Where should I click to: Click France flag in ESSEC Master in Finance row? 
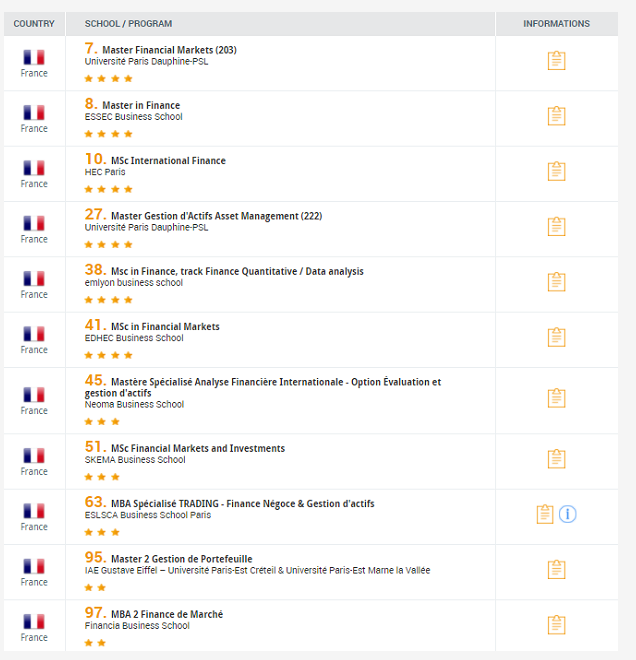click(34, 113)
